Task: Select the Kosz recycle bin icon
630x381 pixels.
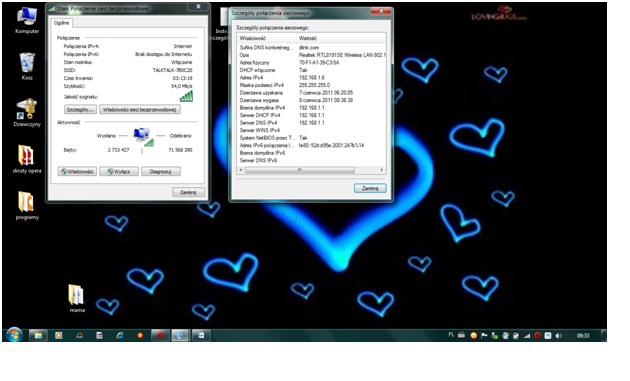Action: tap(27, 66)
